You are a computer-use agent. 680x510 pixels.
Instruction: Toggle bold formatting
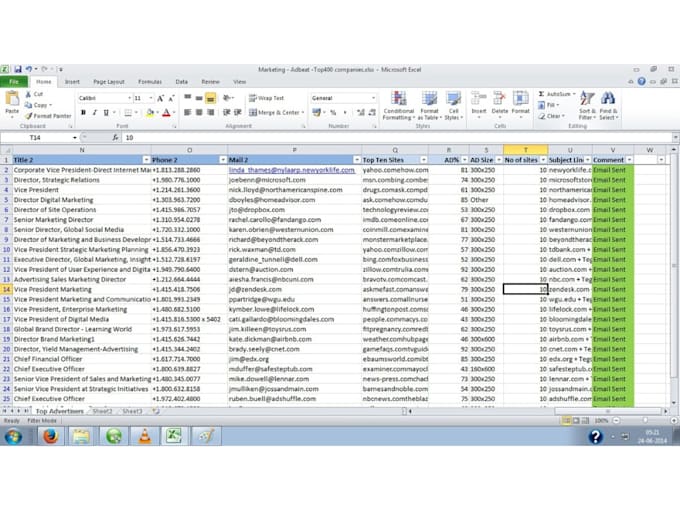pyautogui.click(x=83, y=112)
